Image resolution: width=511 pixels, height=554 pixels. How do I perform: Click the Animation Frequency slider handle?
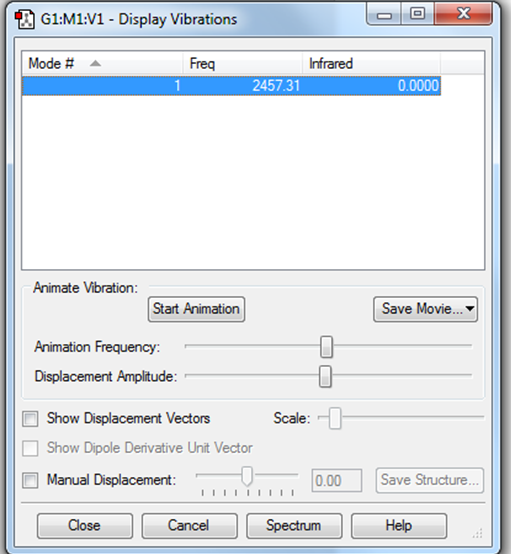(x=326, y=347)
